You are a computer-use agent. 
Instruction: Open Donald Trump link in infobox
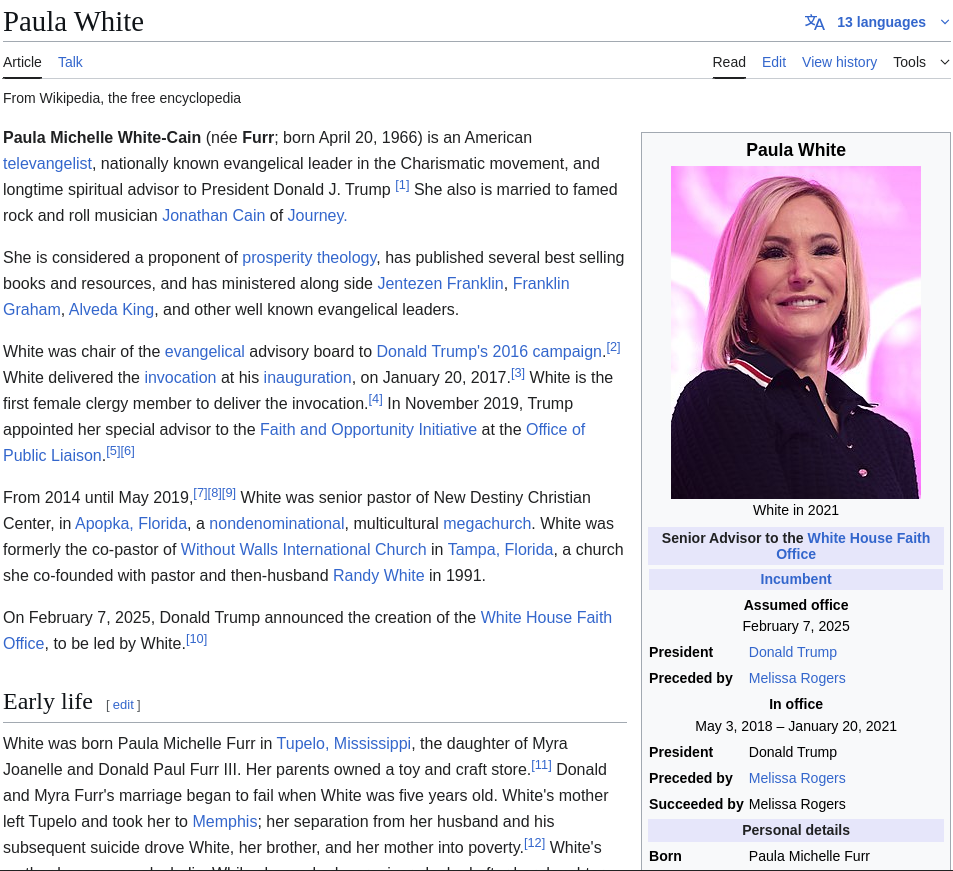tap(793, 652)
